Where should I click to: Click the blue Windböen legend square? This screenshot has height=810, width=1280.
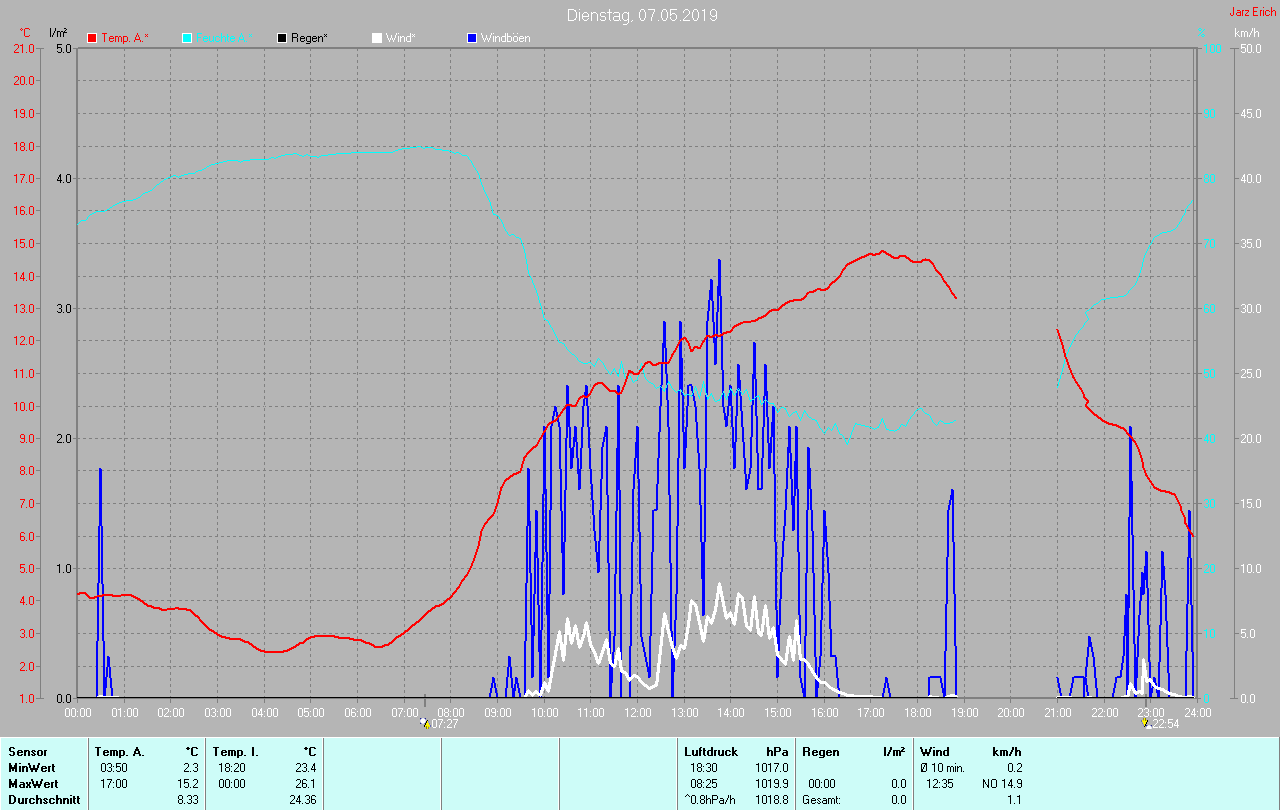point(472,38)
